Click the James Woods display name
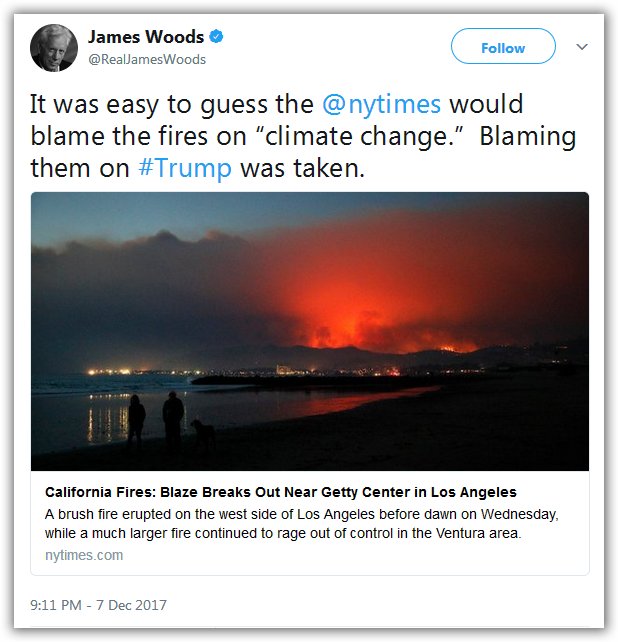Viewport: 618px width, 642px height. [x=146, y=37]
